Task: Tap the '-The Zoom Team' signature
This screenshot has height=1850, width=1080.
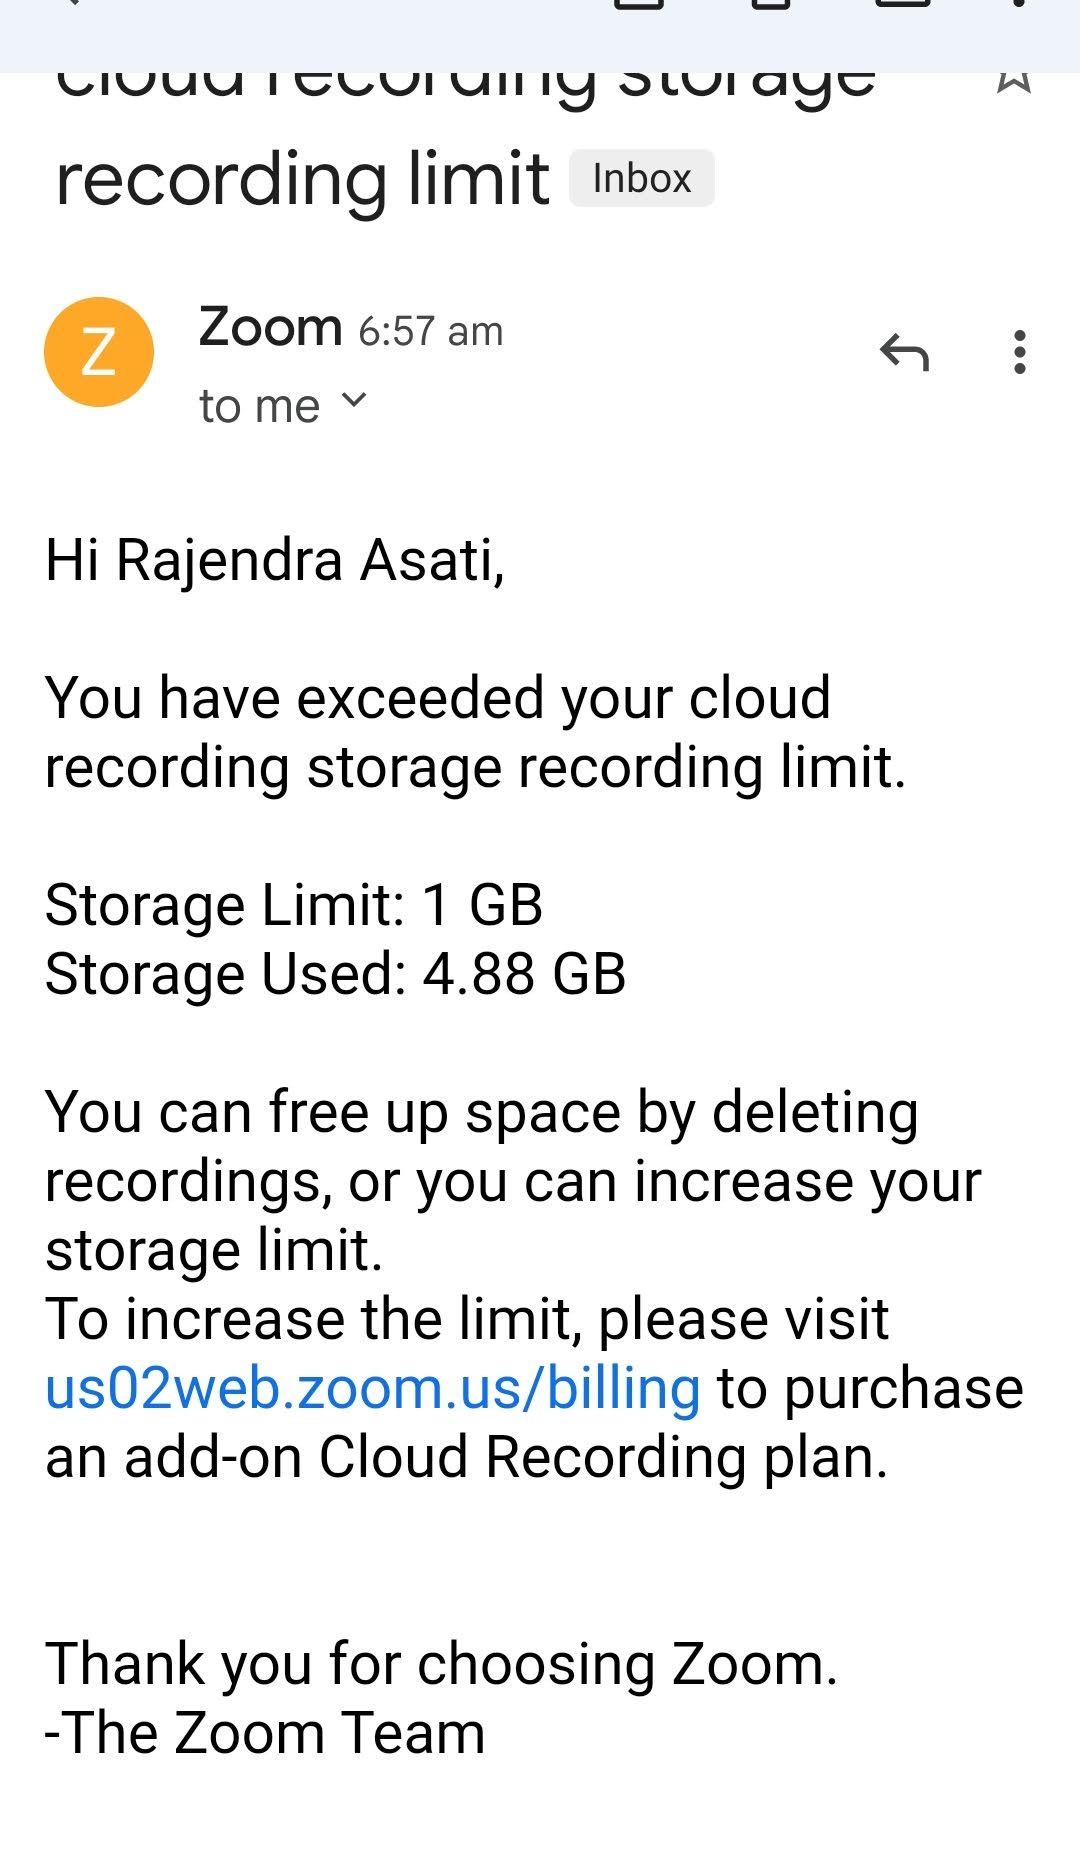Action: (x=265, y=1734)
